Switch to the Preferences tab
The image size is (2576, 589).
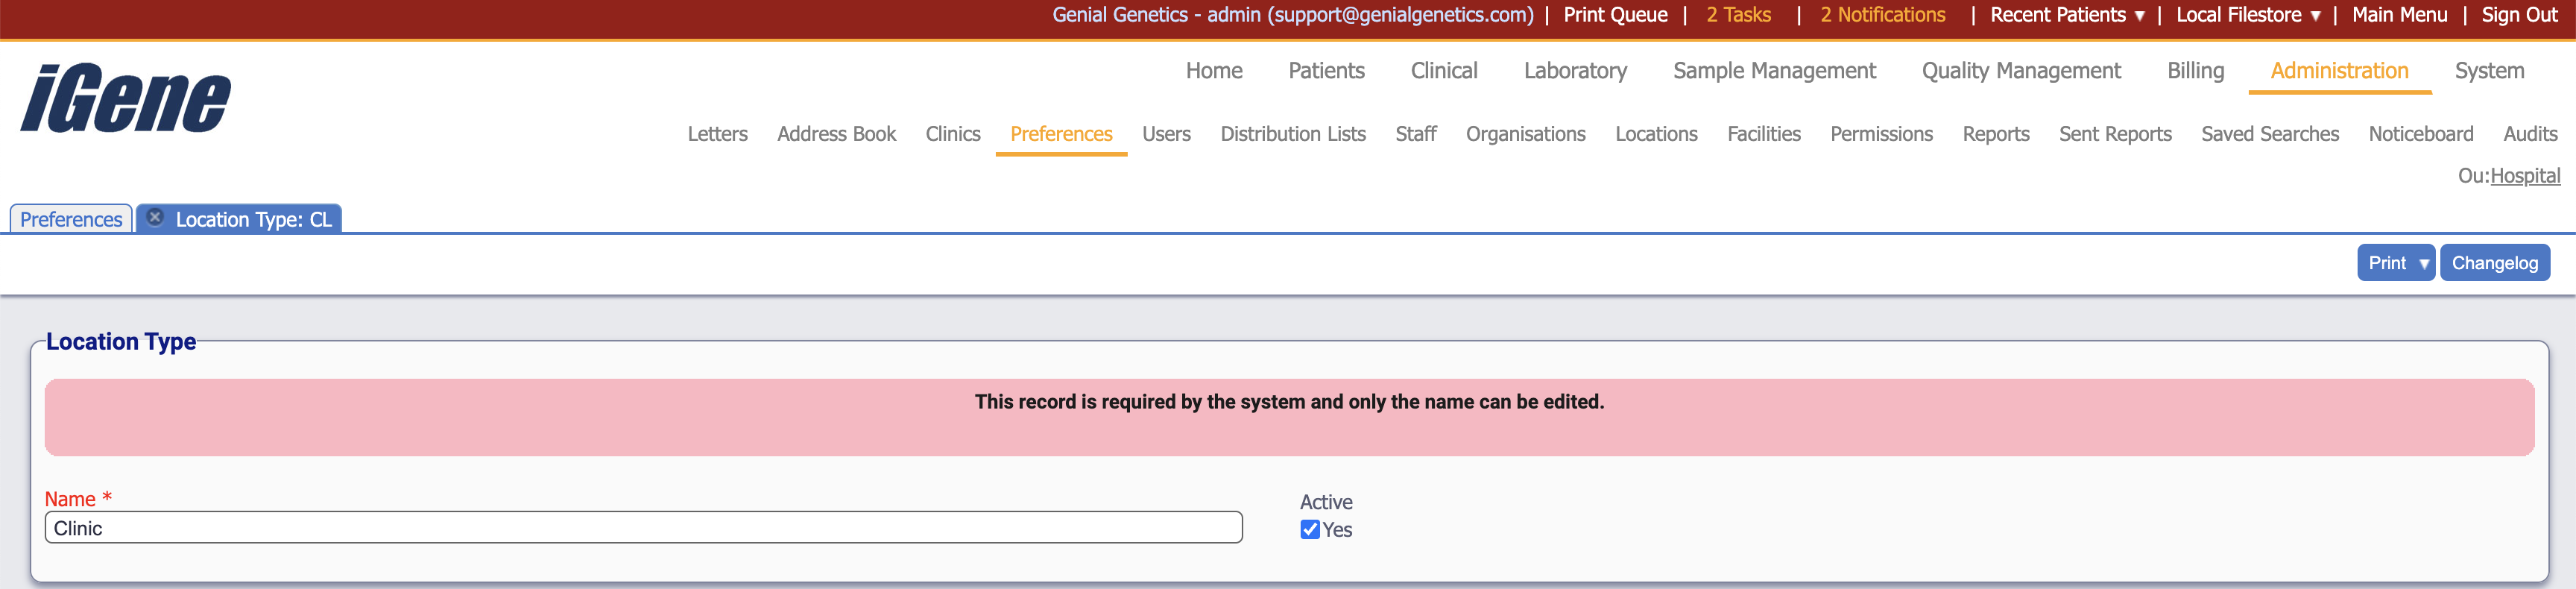click(x=71, y=219)
